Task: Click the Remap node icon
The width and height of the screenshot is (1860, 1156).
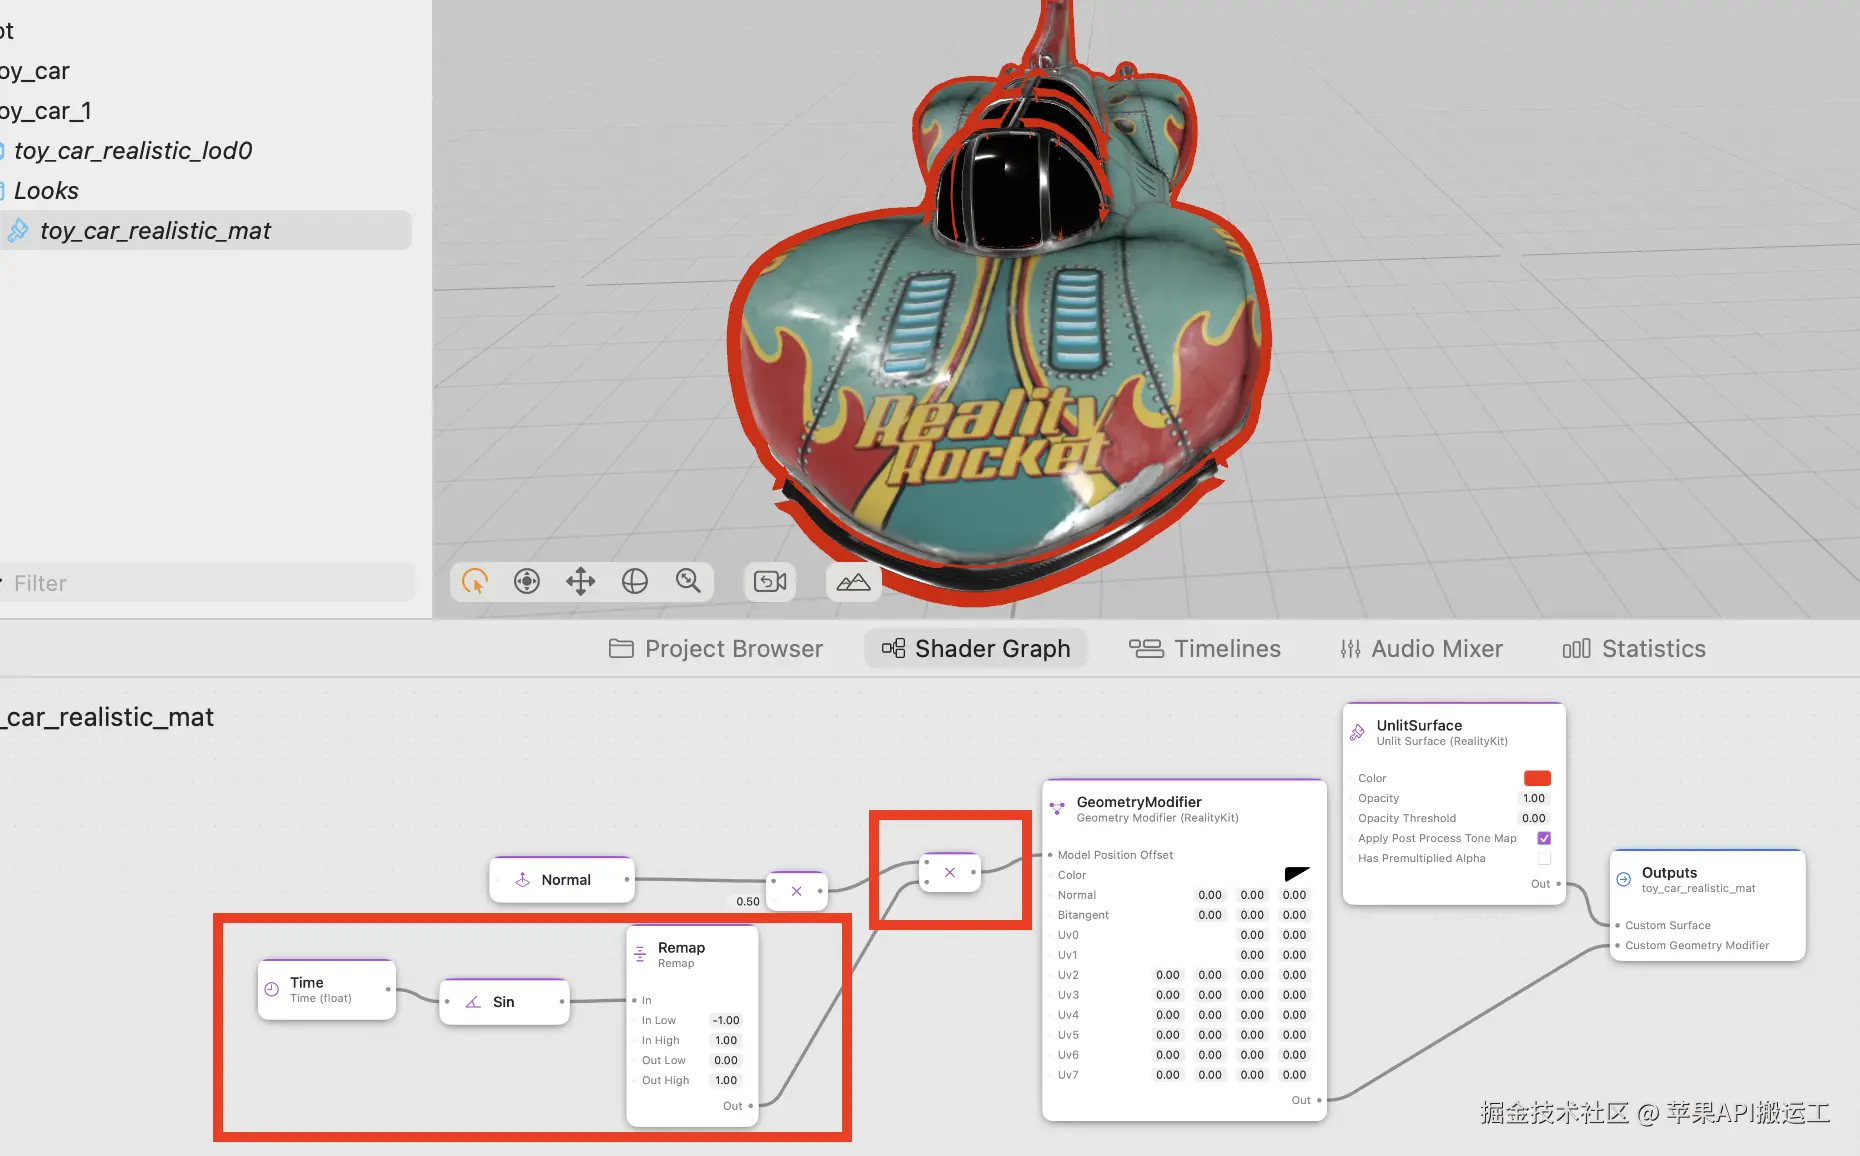Action: pyautogui.click(x=640, y=954)
